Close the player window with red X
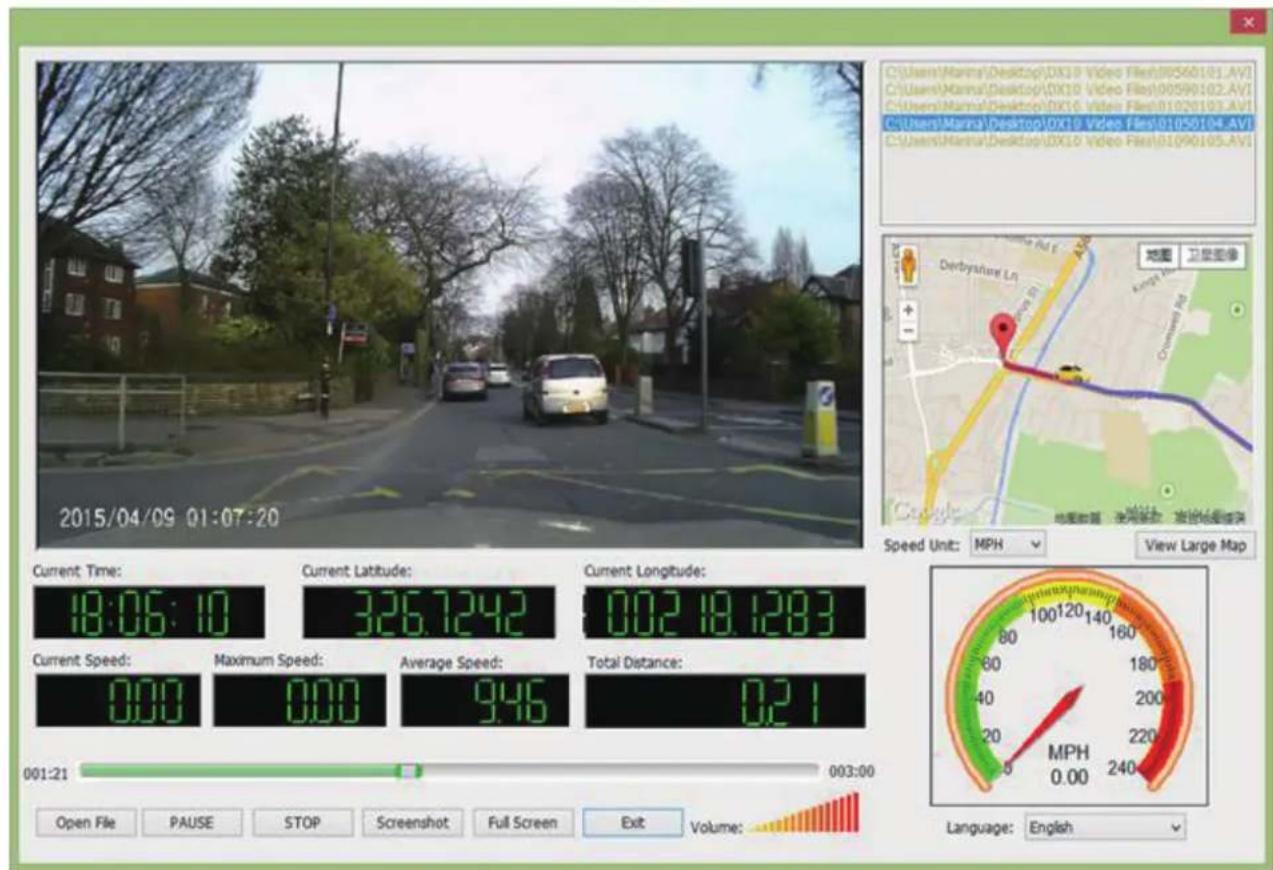The image size is (1273, 870). 1247,23
